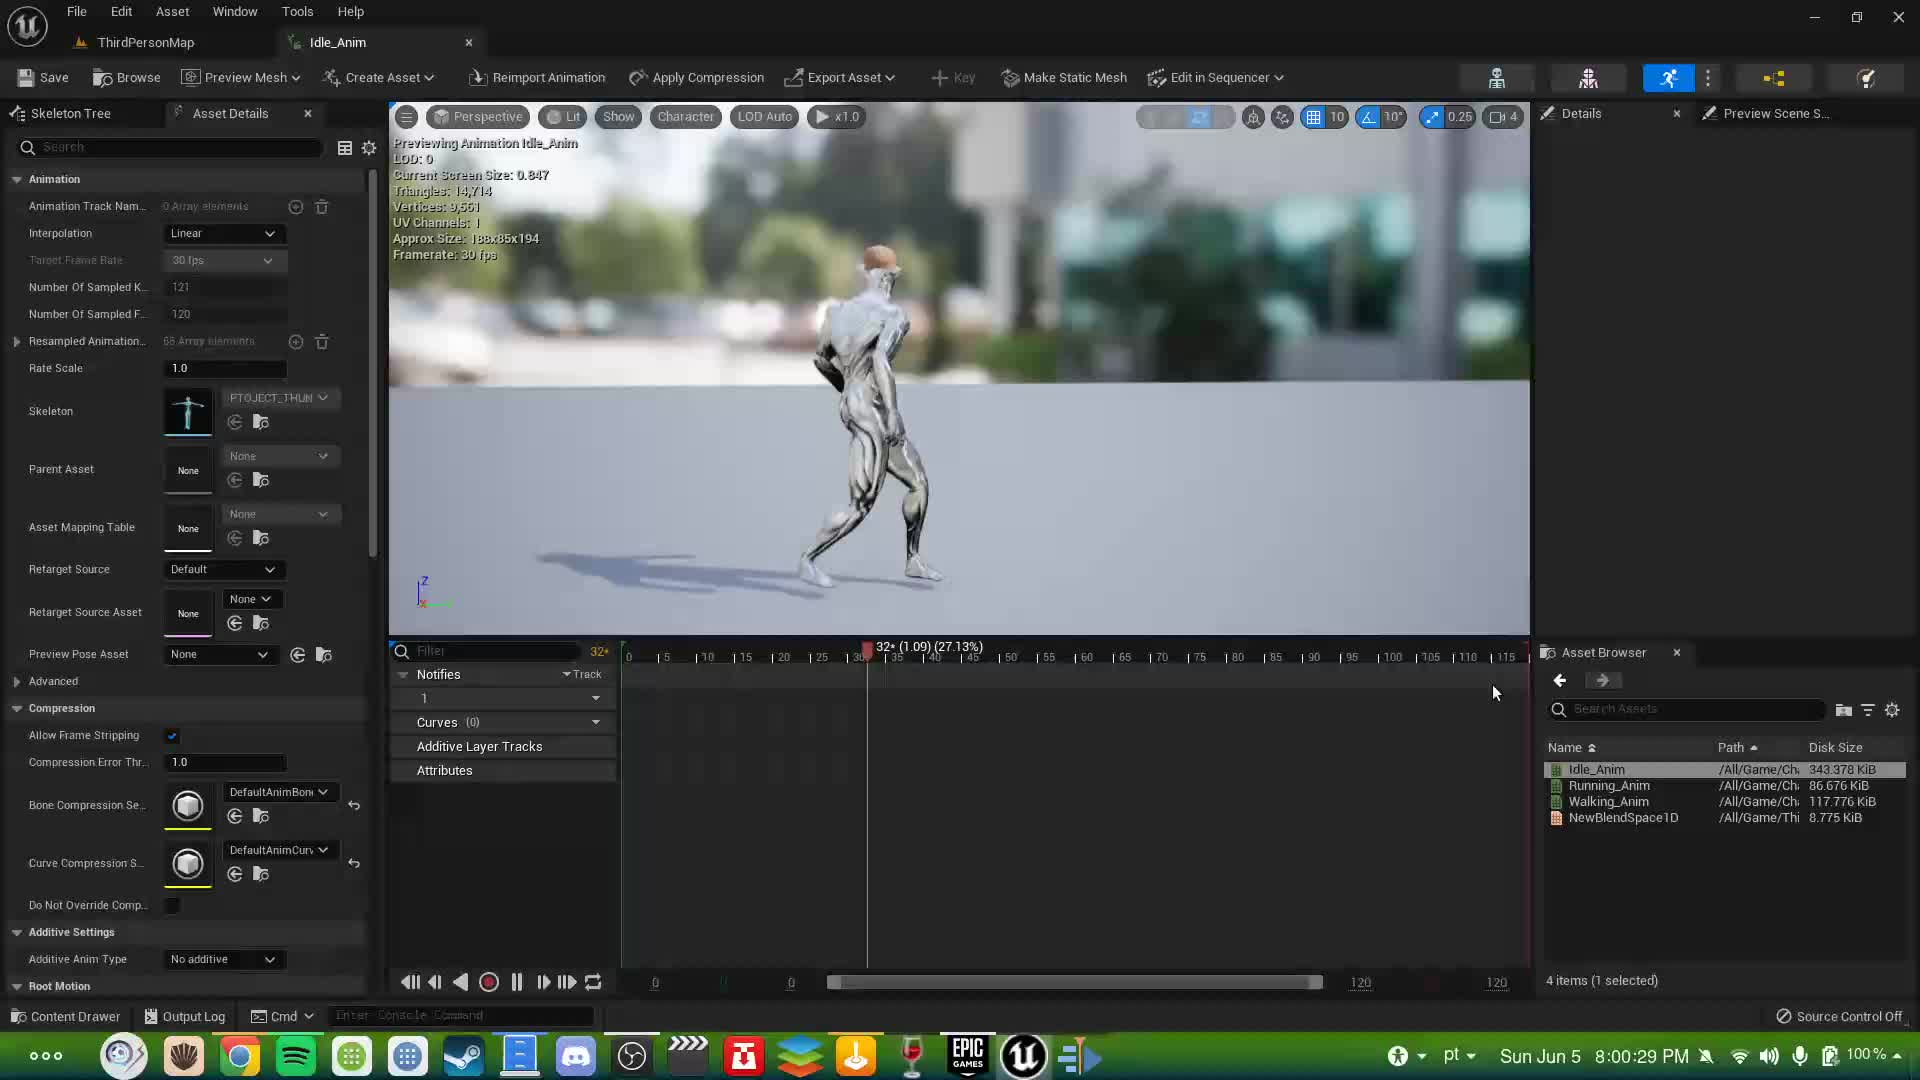The image size is (1920, 1080).
Task: Select the Physics asset editor icon
Action: [x=1867, y=77]
